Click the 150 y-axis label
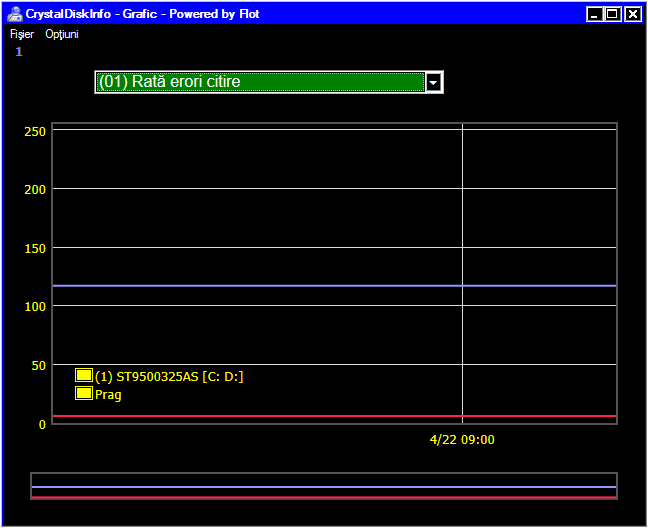This screenshot has height=528, width=648. (x=35, y=248)
